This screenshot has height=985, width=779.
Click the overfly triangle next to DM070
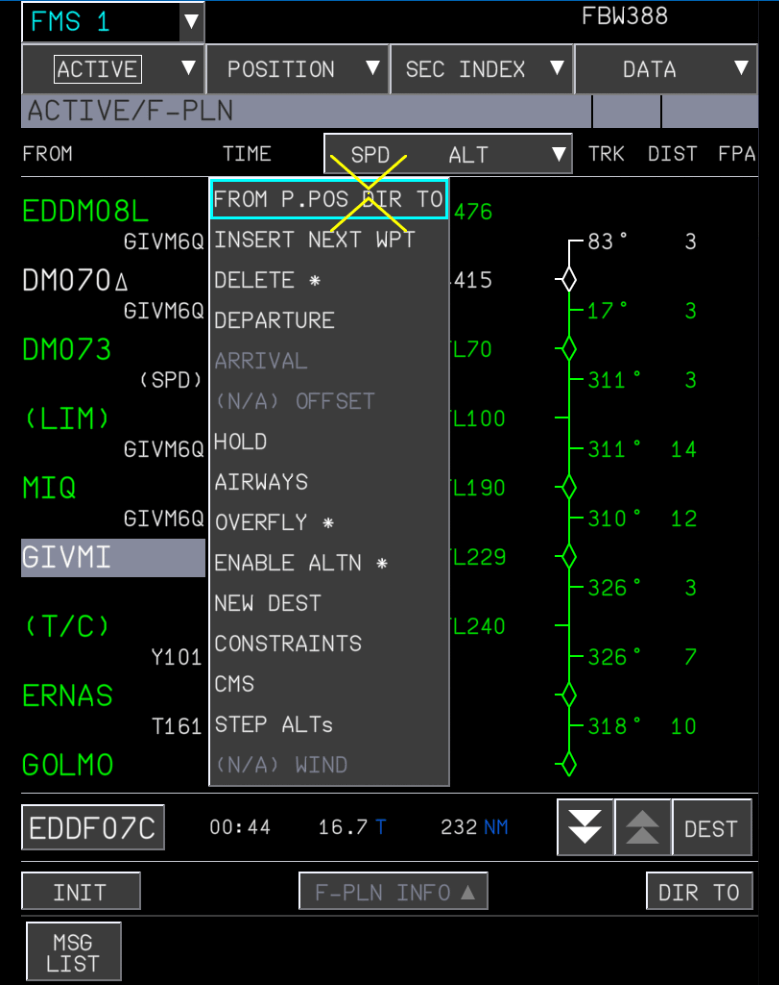122,284
